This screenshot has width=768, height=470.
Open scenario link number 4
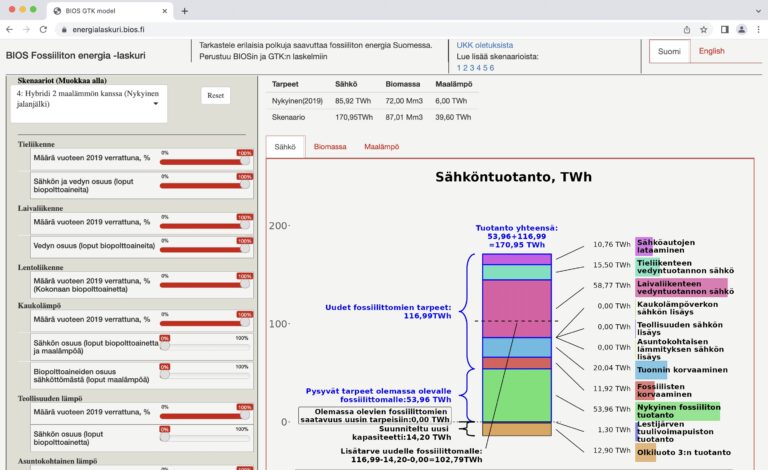pos(479,68)
